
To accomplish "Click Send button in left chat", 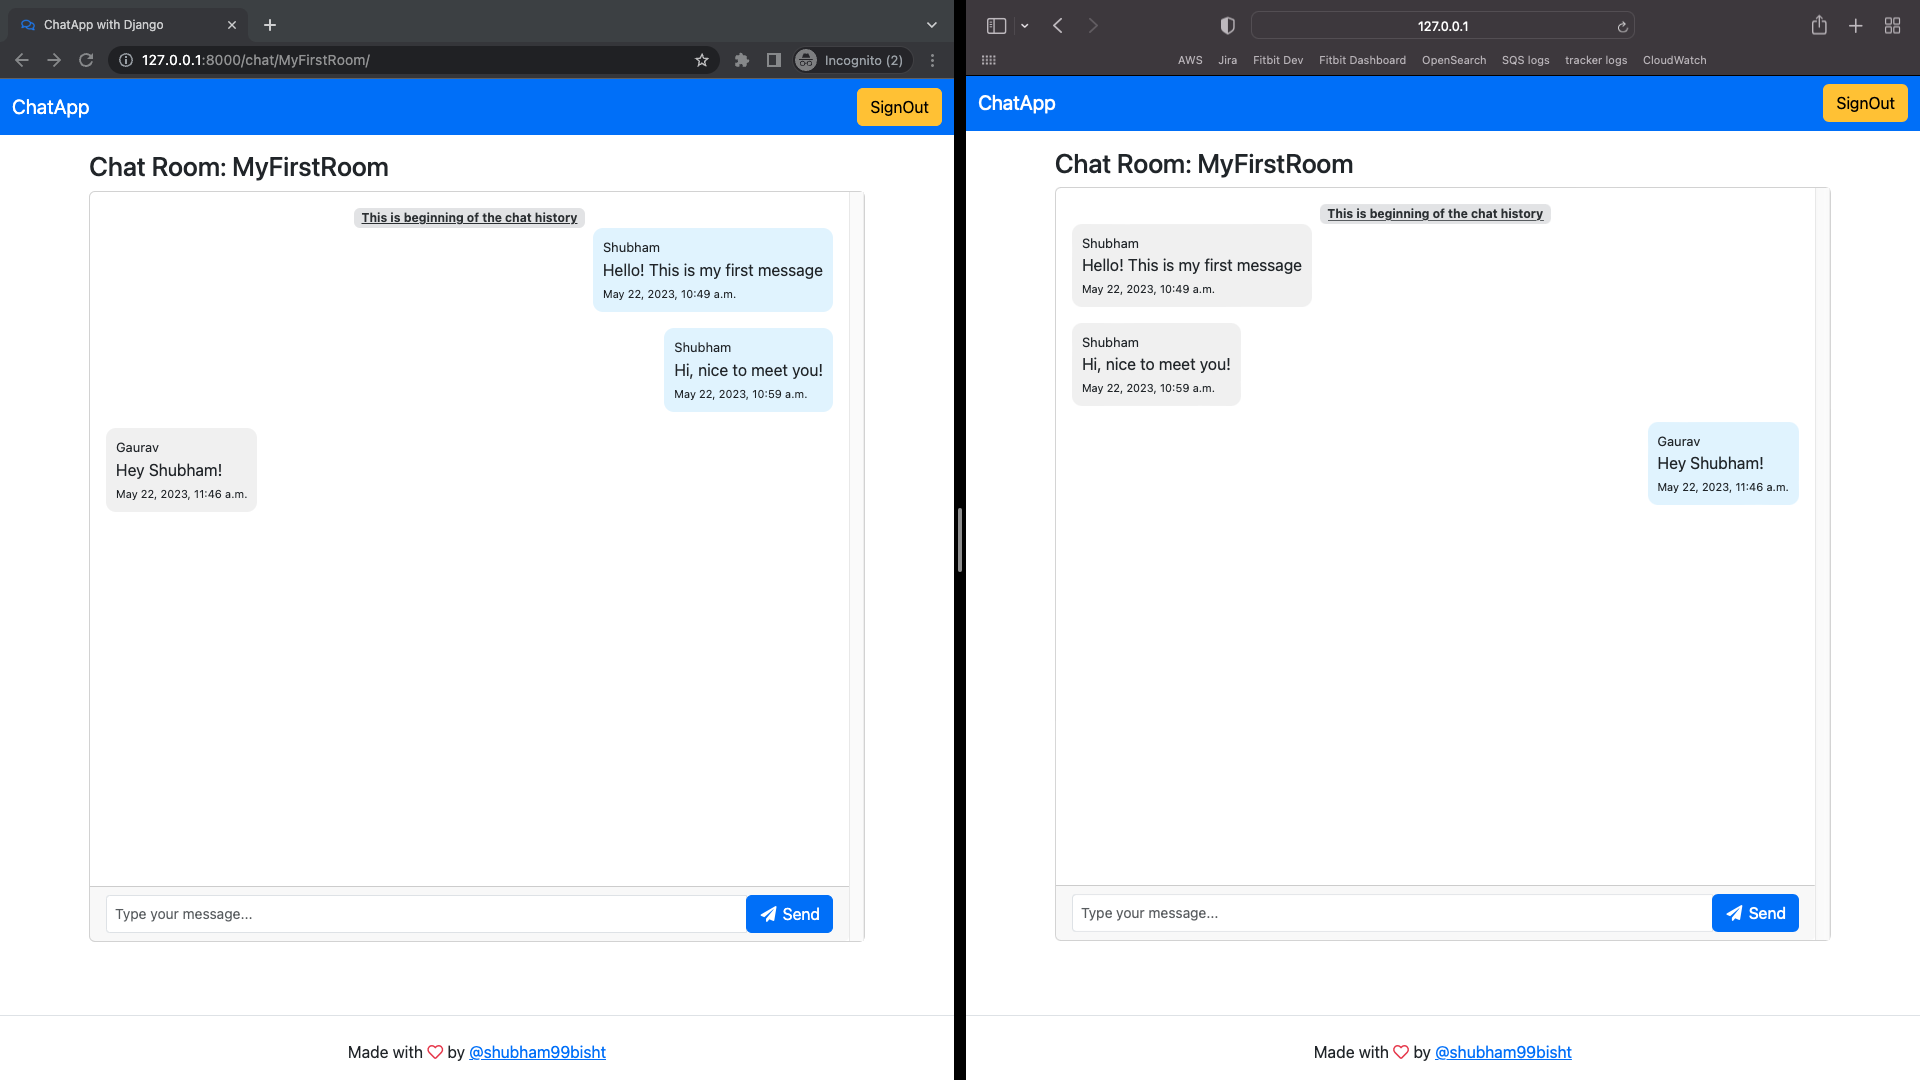I will tap(789, 914).
